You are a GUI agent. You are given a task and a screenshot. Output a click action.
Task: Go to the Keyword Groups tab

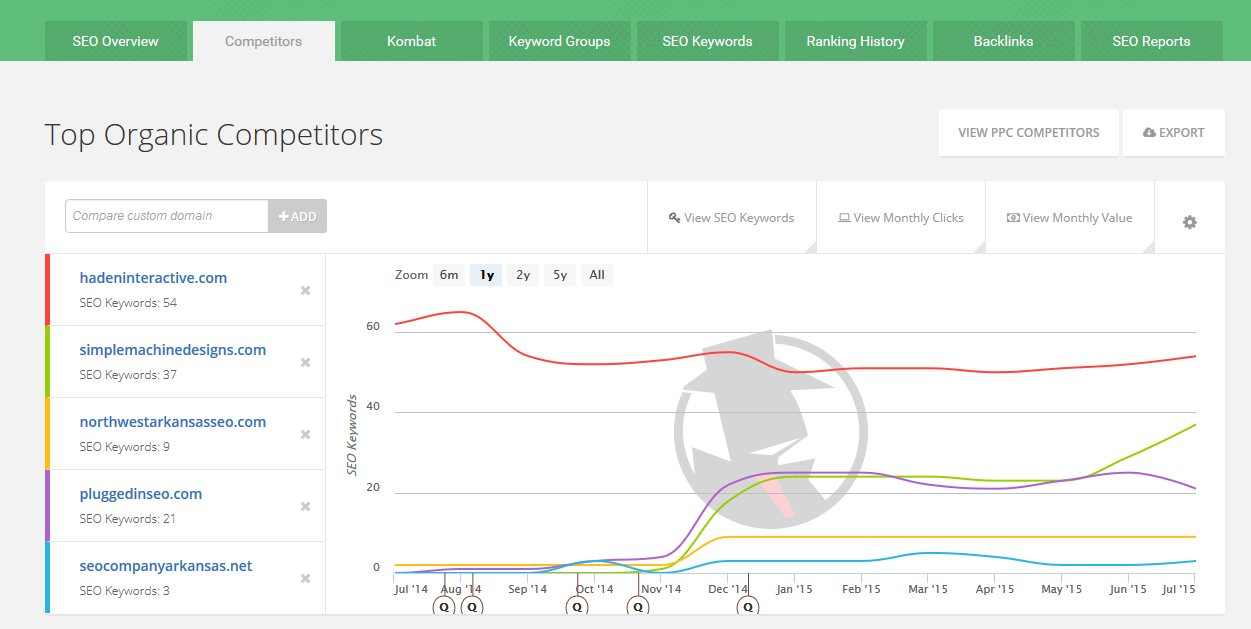tap(560, 41)
